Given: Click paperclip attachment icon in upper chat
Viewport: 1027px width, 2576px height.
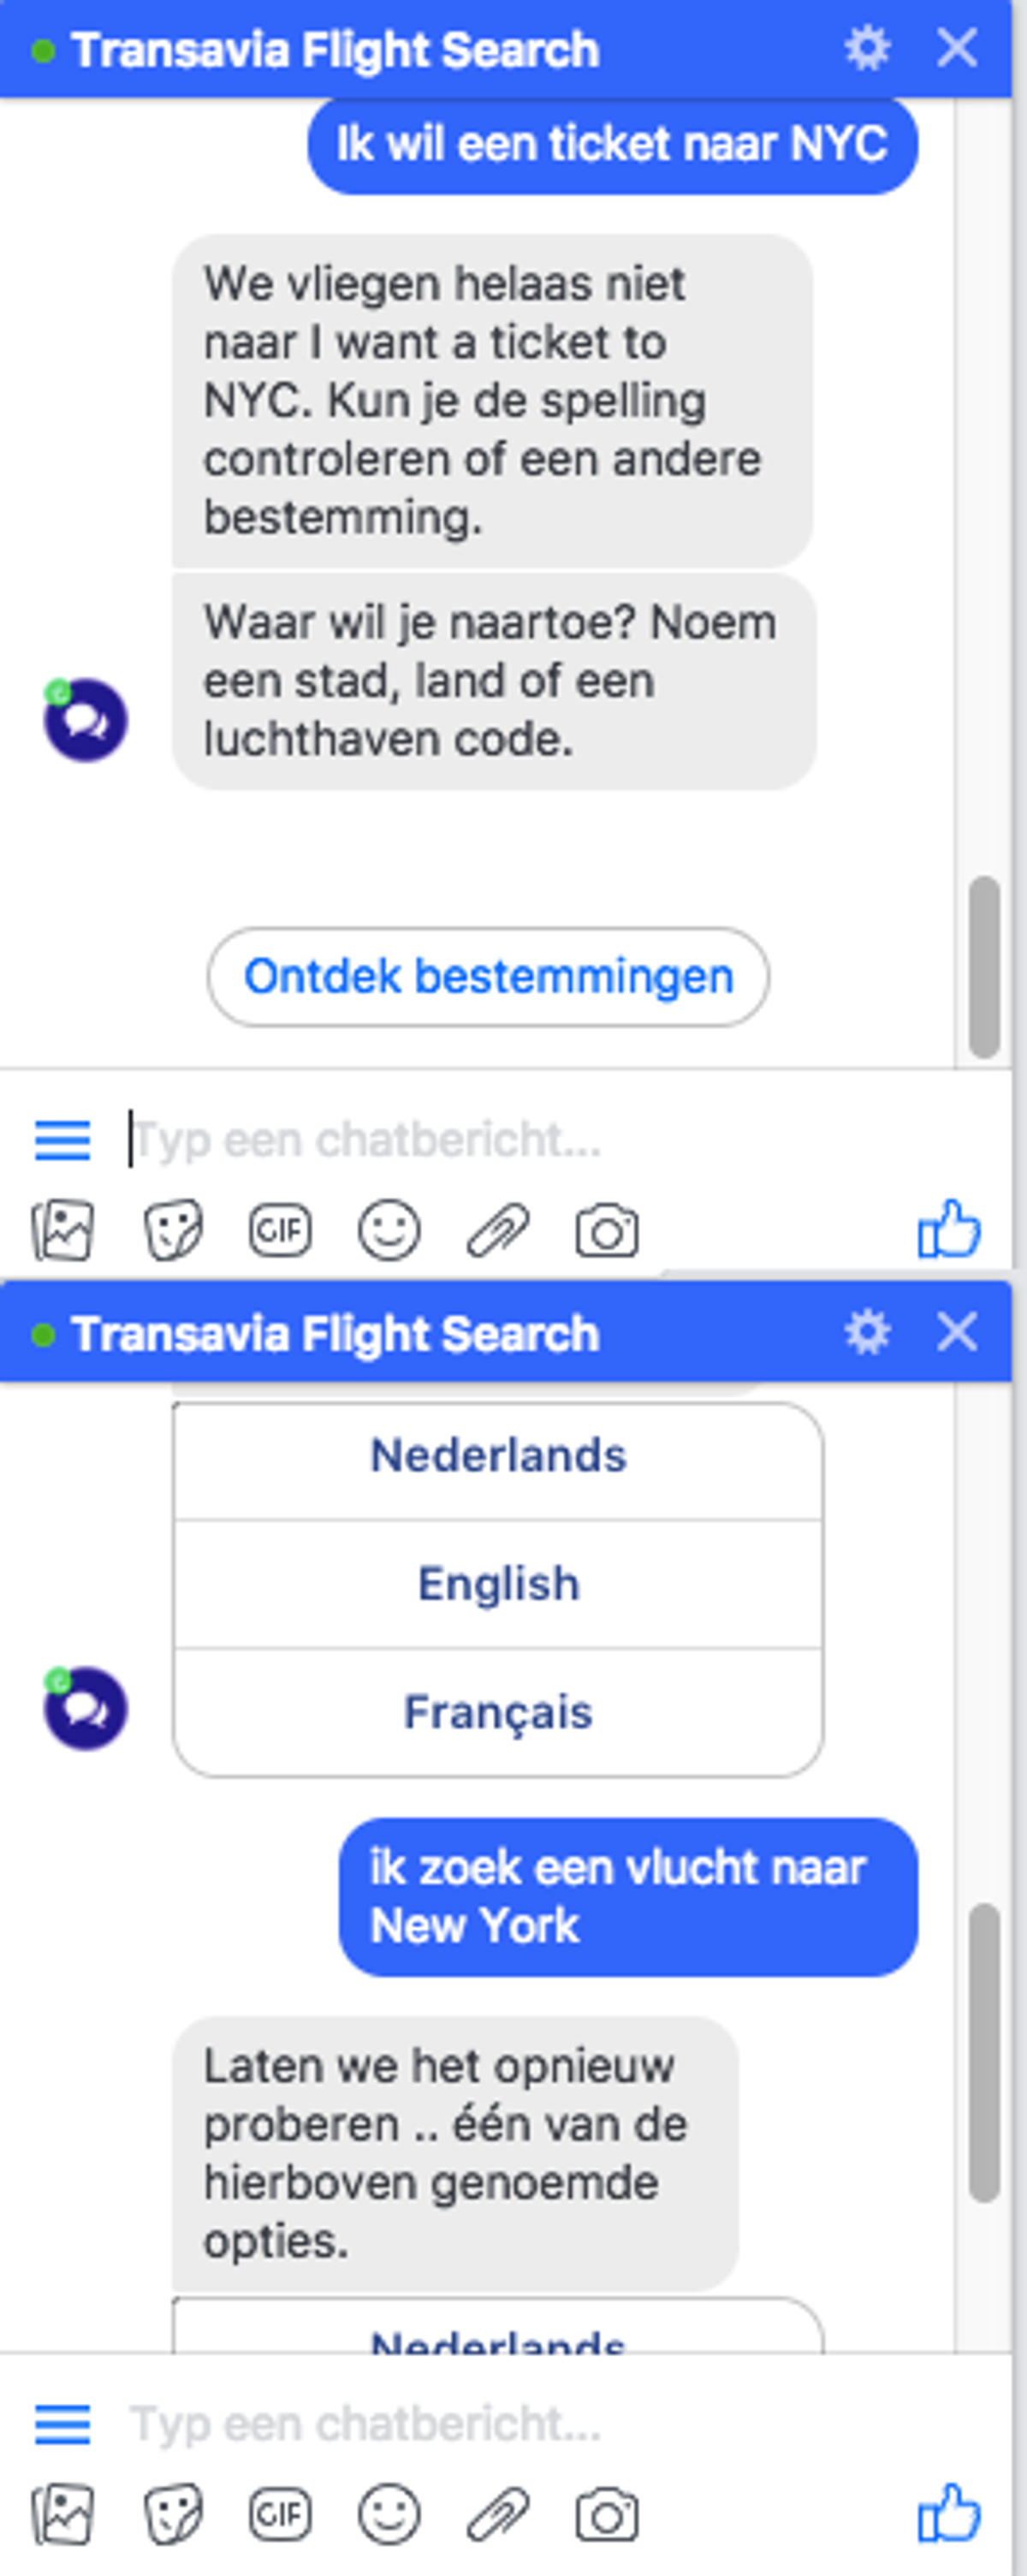Looking at the screenshot, I should [498, 1230].
